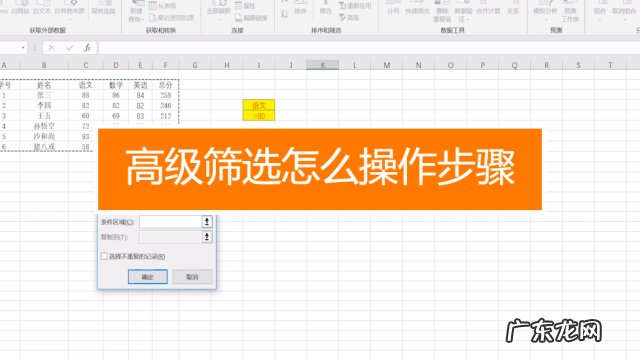640x360 pixels.
Task: Click 属性 (Properties) in the 连接 group
Action: tap(245, 6)
